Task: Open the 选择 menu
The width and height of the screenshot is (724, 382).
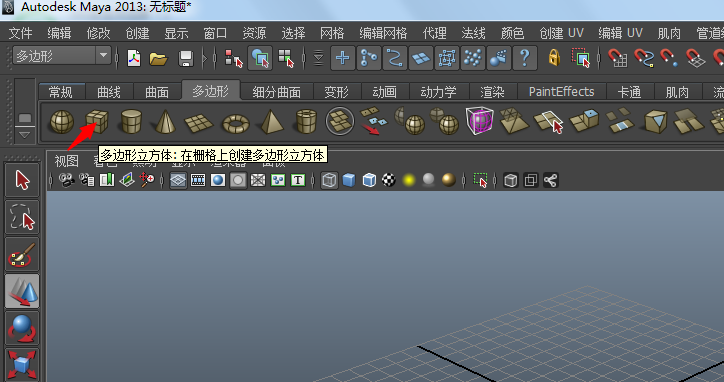Action: (x=294, y=33)
